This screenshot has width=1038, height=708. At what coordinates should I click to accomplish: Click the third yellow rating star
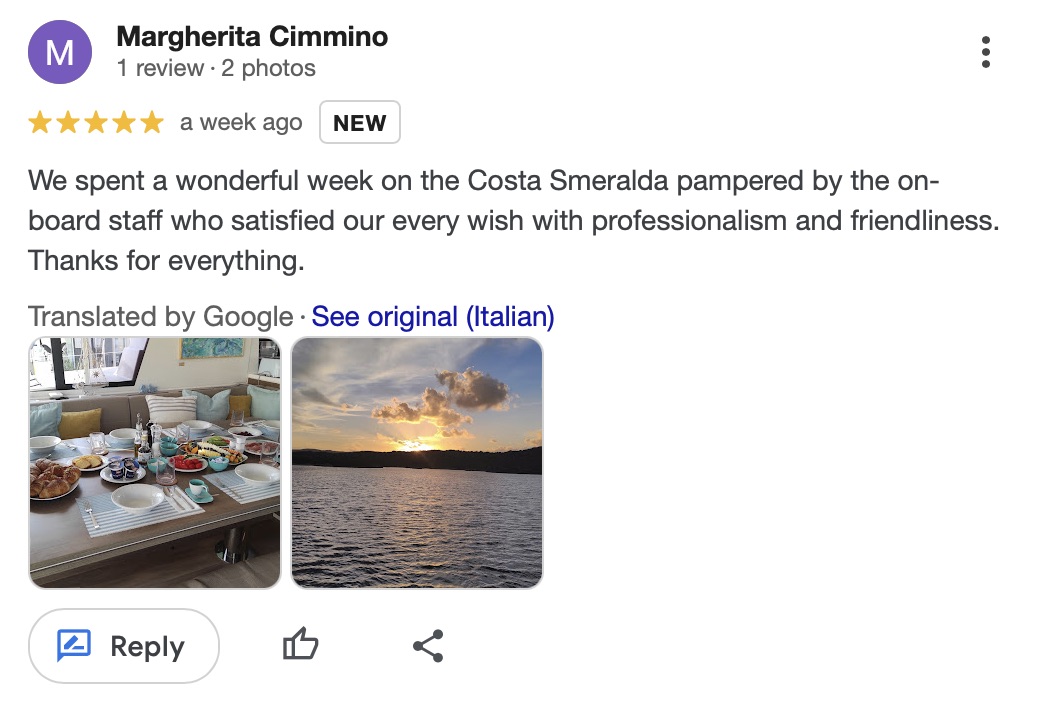(x=96, y=123)
